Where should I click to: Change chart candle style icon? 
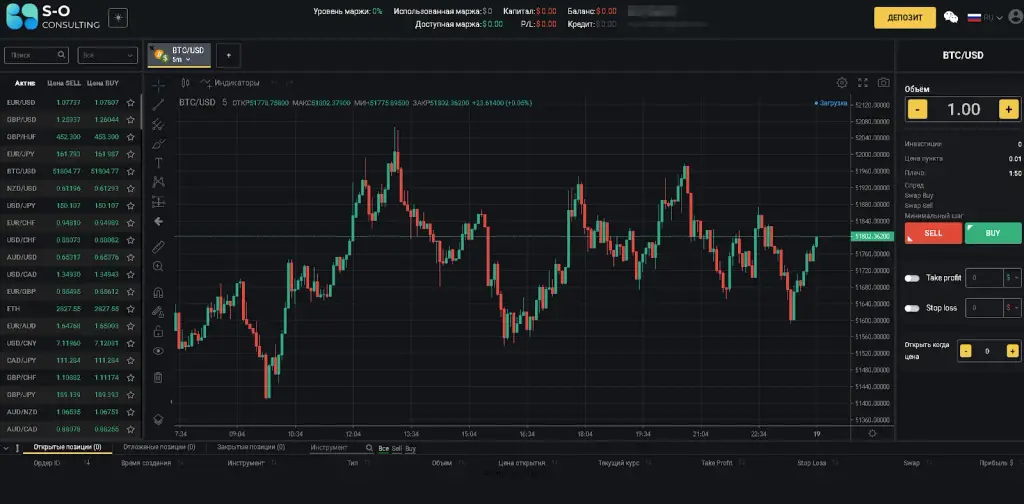185,83
